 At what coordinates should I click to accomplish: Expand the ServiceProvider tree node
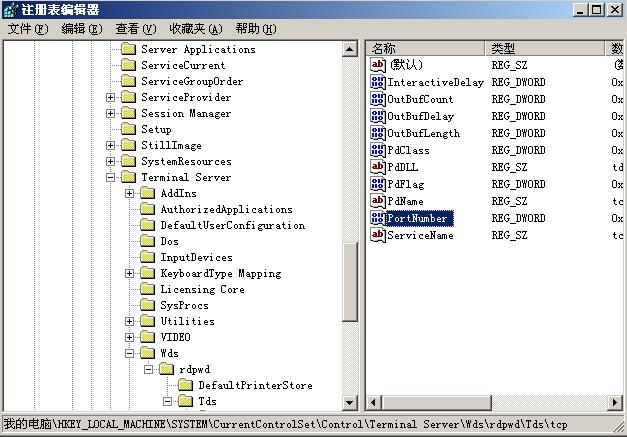(110, 97)
